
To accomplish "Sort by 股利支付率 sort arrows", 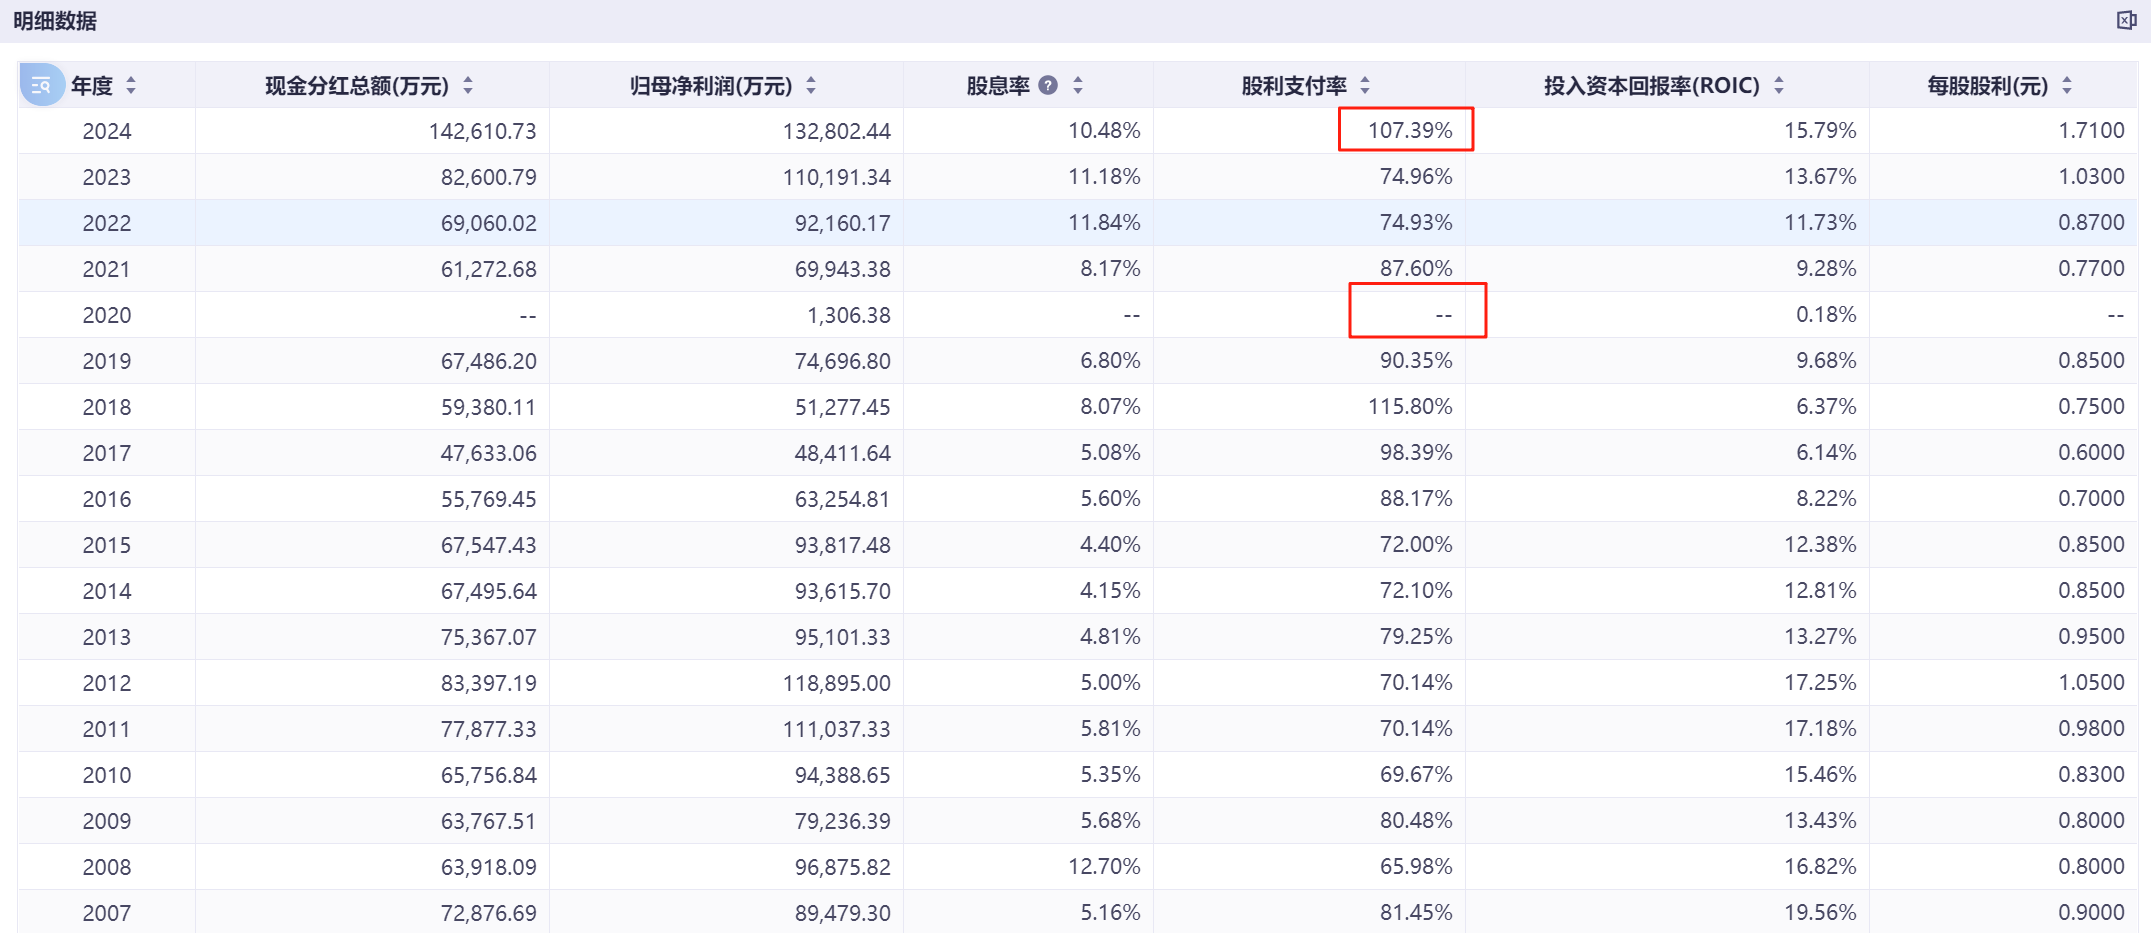I will tap(1365, 86).
